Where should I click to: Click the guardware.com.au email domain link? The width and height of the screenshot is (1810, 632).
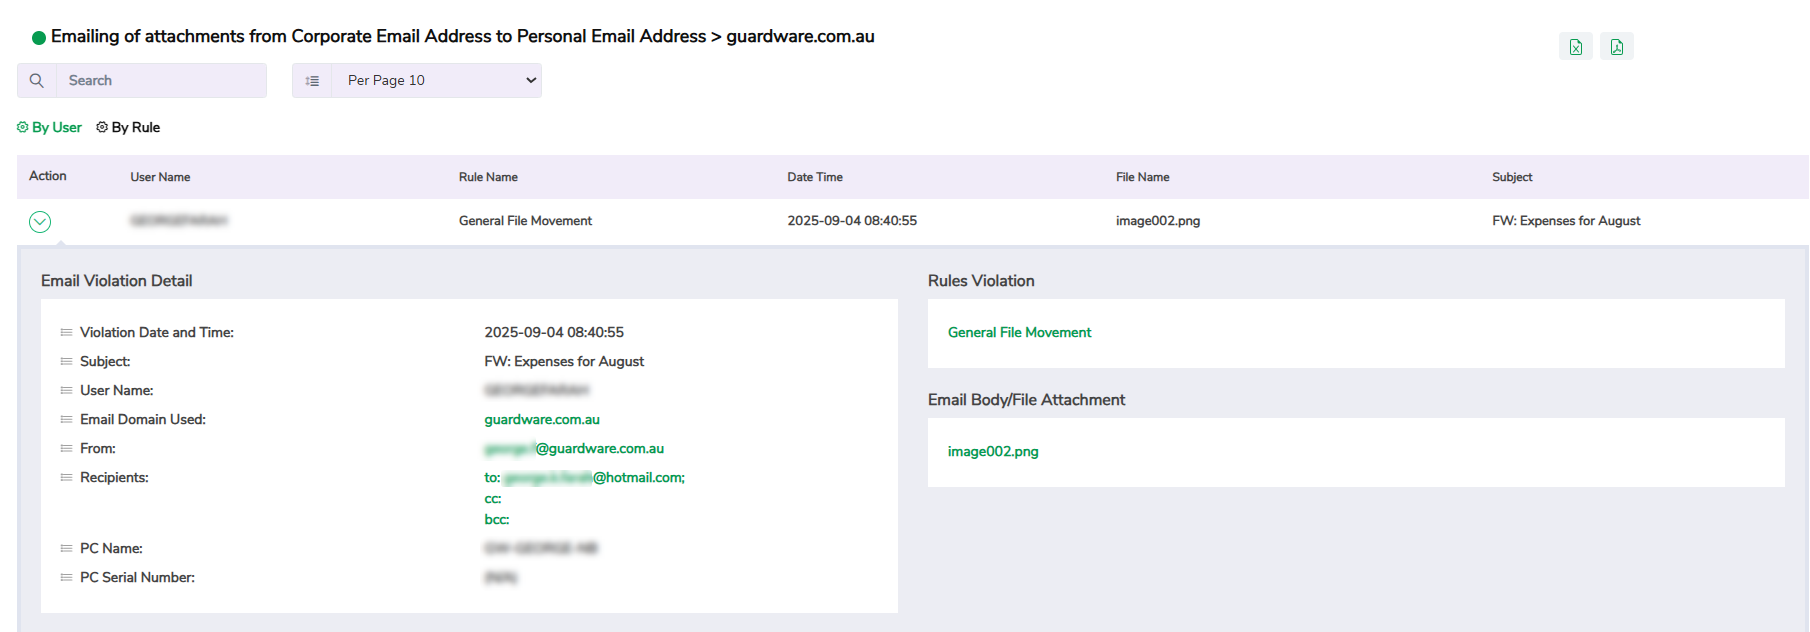pos(542,419)
